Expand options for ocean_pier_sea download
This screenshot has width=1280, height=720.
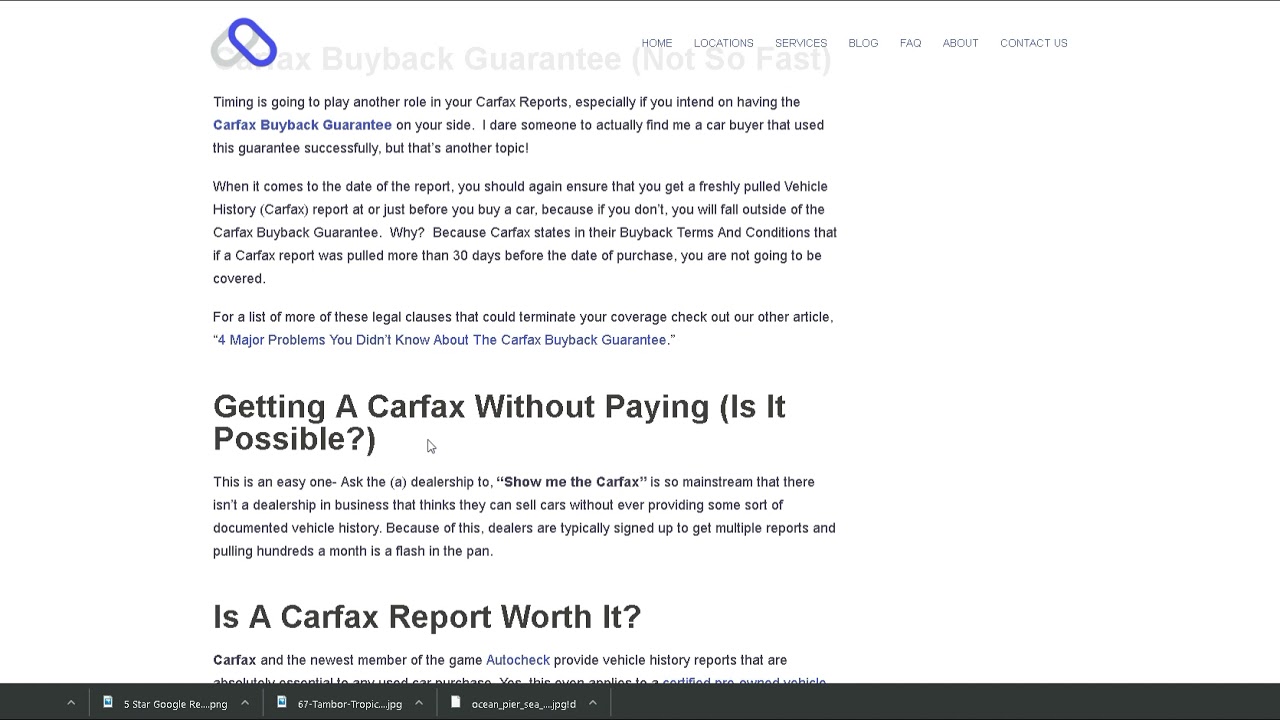[593, 703]
